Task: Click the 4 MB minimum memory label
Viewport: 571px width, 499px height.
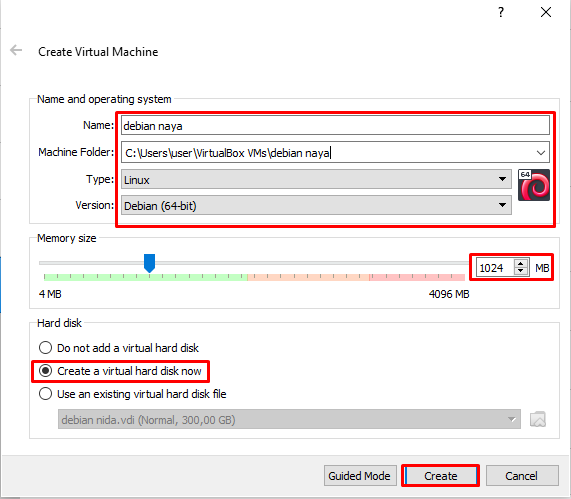Action: [50, 294]
